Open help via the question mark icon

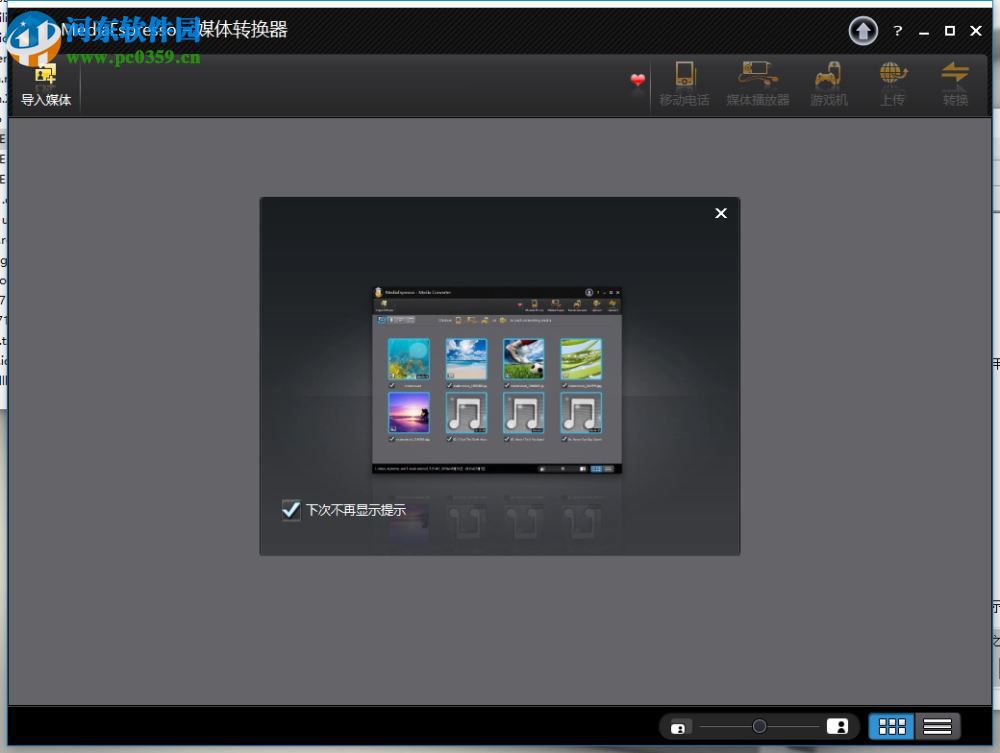[x=897, y=31]
